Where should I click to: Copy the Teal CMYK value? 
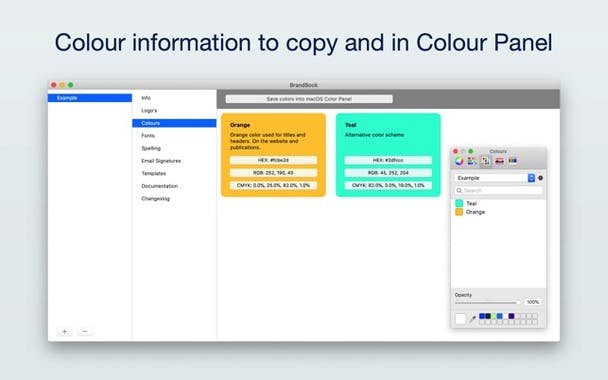388,186
